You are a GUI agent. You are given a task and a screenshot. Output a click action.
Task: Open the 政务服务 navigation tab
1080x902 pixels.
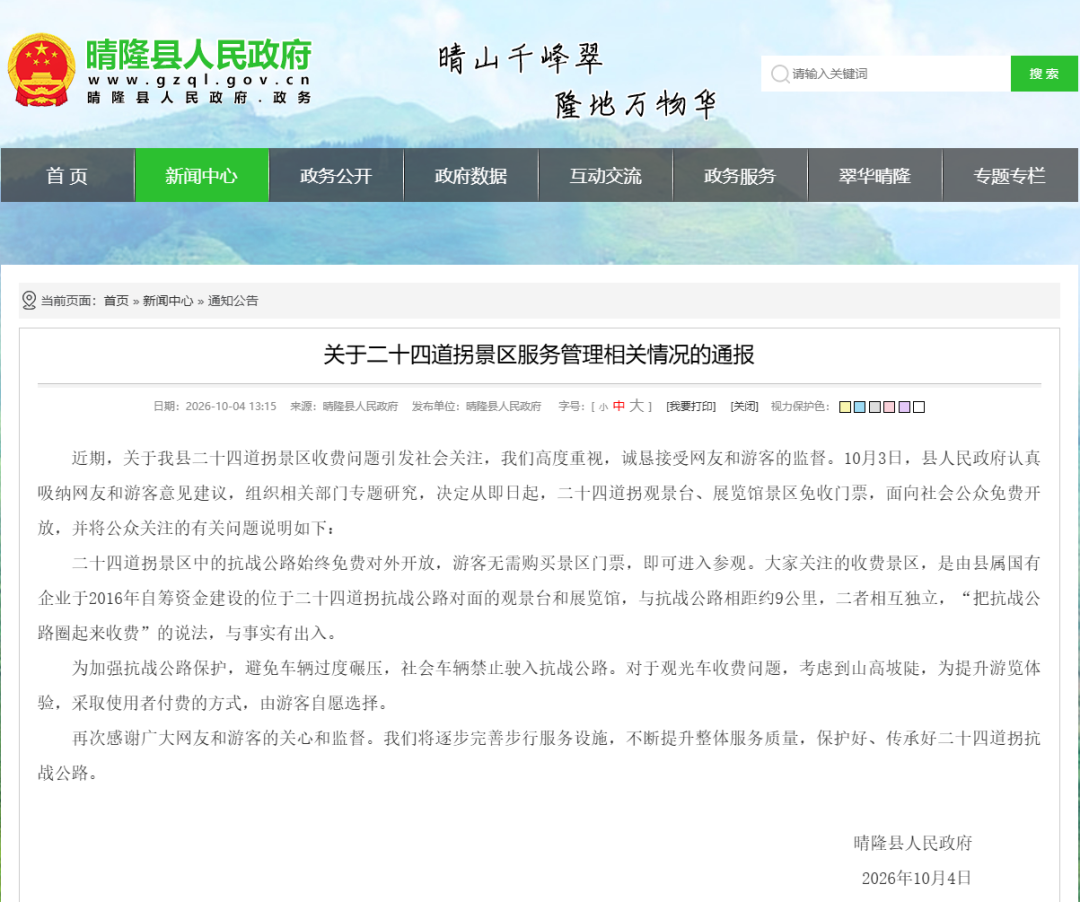click(740, 176)
